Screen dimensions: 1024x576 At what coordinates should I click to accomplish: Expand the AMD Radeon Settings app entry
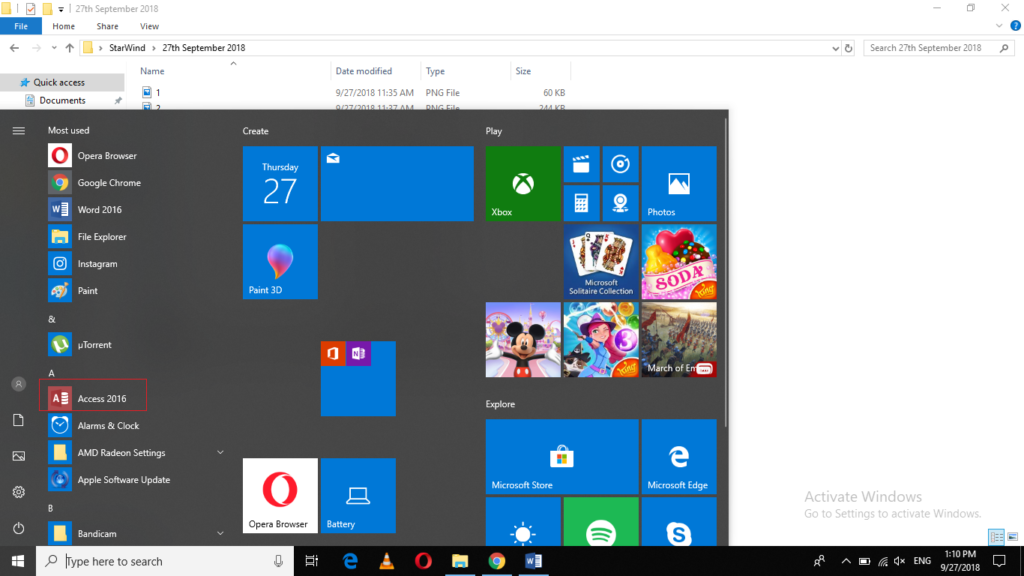(220, 452)
